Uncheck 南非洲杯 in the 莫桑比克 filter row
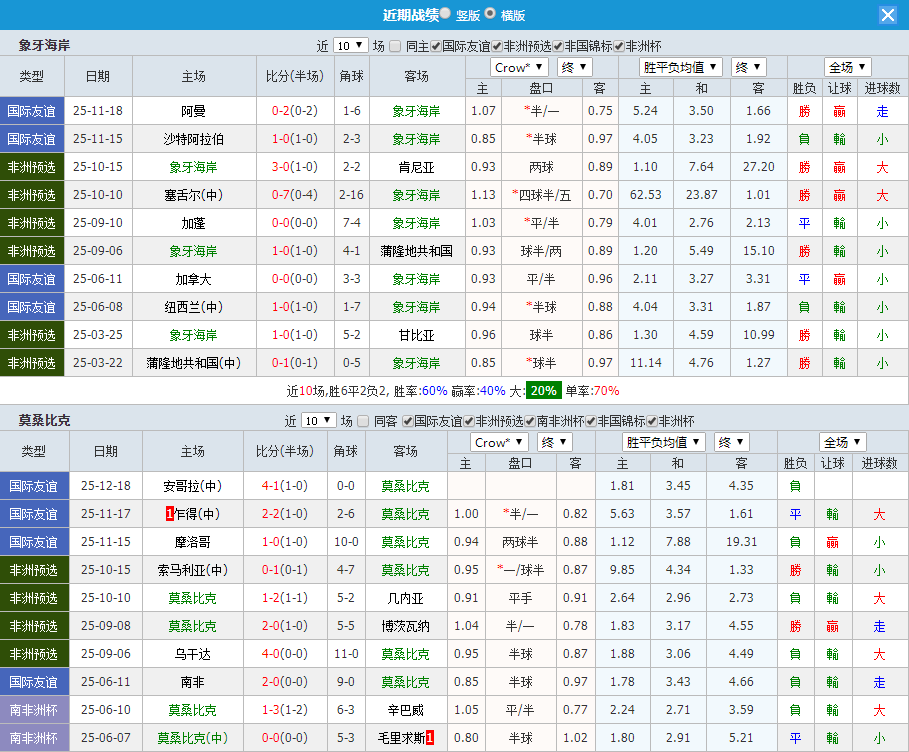Image resolution: width=909 pixels, height=752 pixels. click(x=531, y=421)
